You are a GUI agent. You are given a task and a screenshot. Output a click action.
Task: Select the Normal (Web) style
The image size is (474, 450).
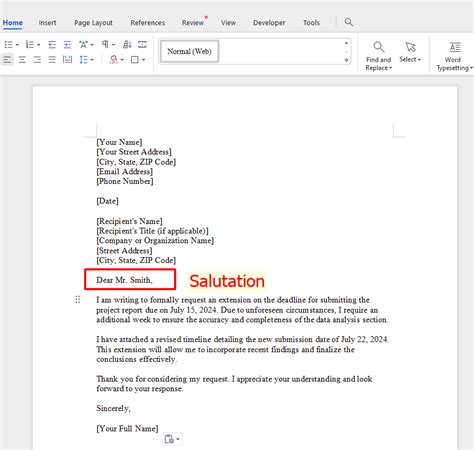(189, 52)
